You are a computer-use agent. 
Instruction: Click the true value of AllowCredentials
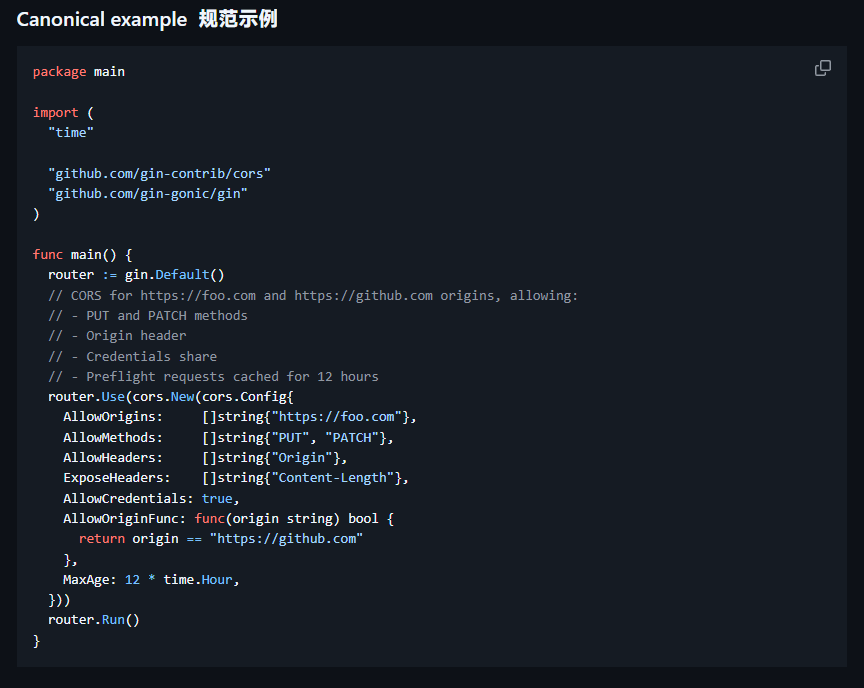tap(217, 498)
